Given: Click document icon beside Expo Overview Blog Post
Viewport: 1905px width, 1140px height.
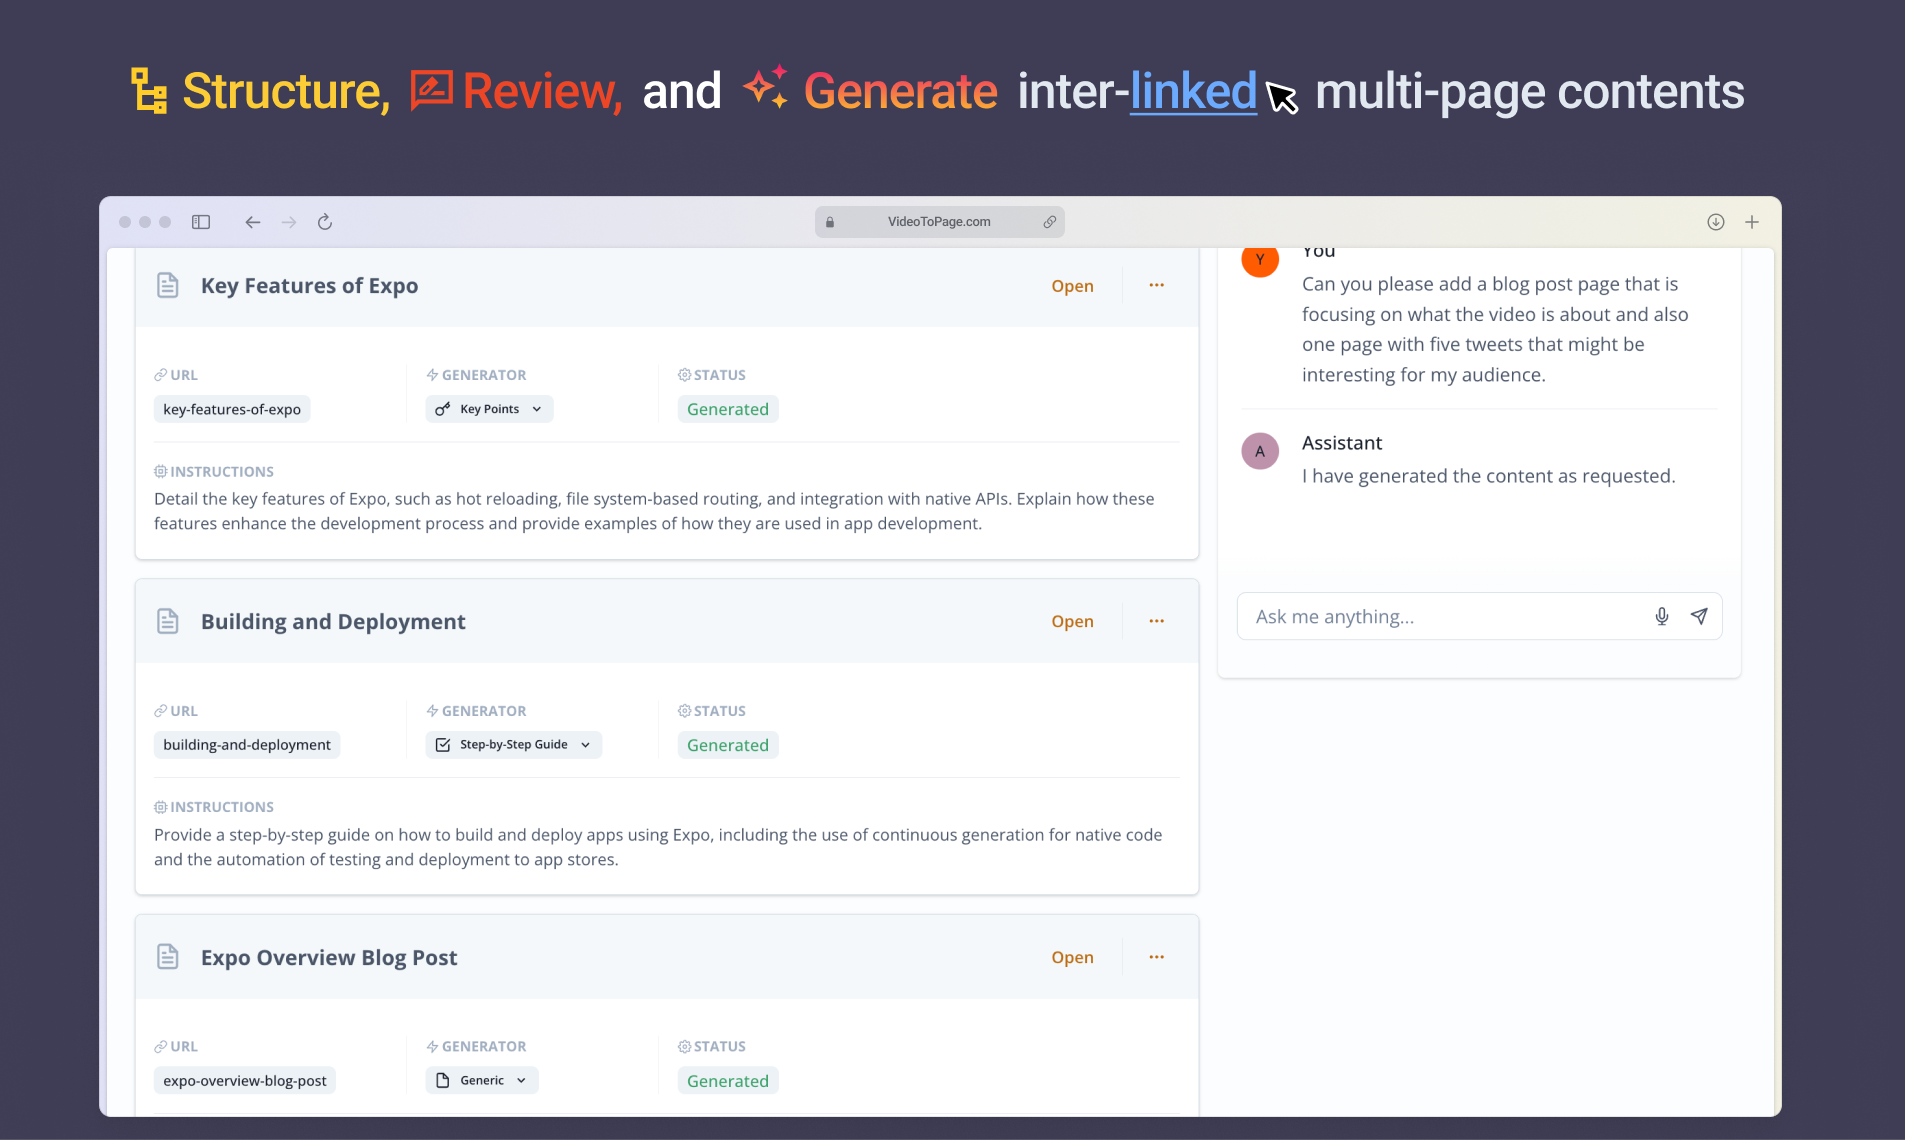Looking at the screenshot, I should click(x=168, y=957).
